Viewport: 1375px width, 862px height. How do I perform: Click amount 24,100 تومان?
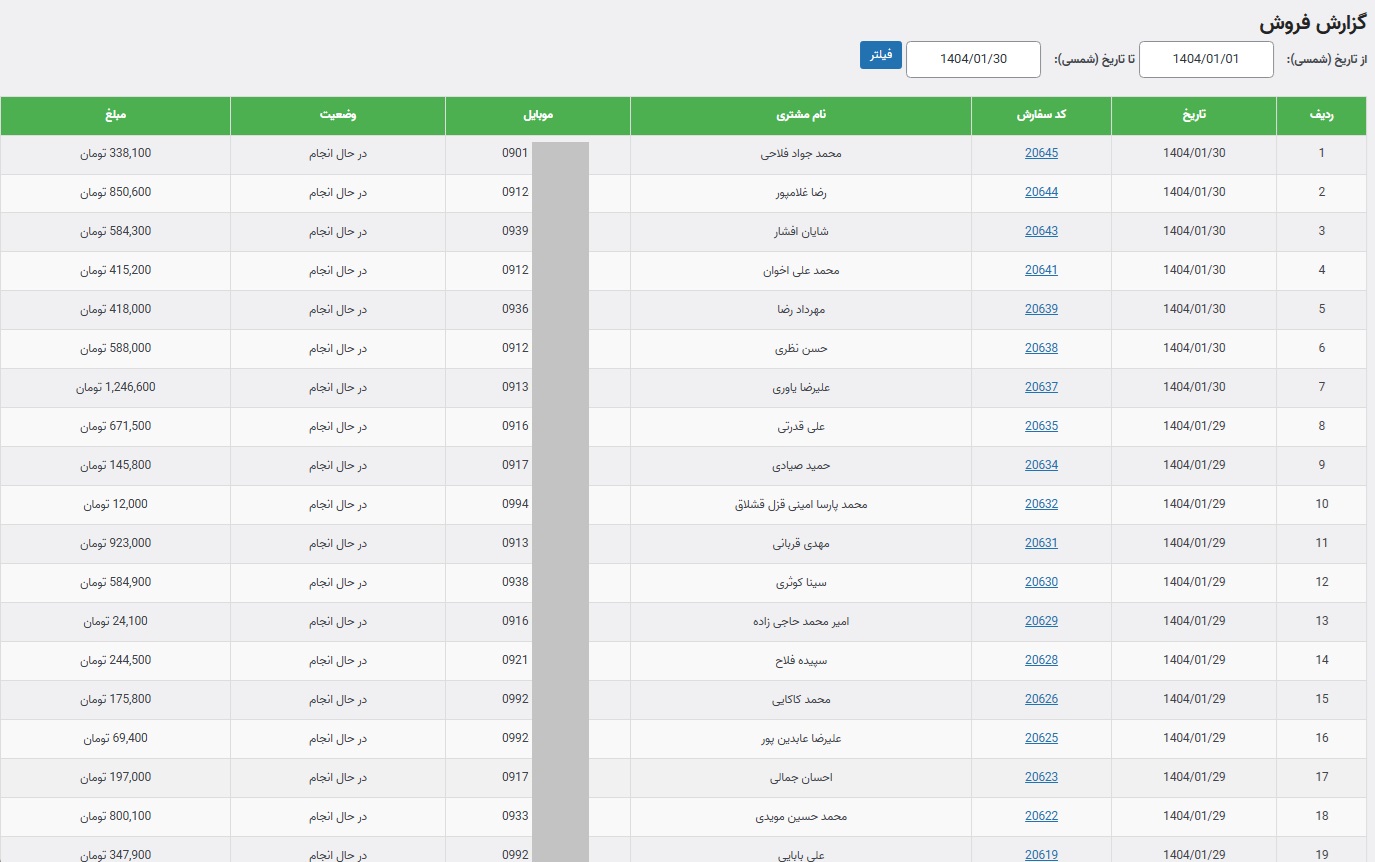tap(115, 622)
